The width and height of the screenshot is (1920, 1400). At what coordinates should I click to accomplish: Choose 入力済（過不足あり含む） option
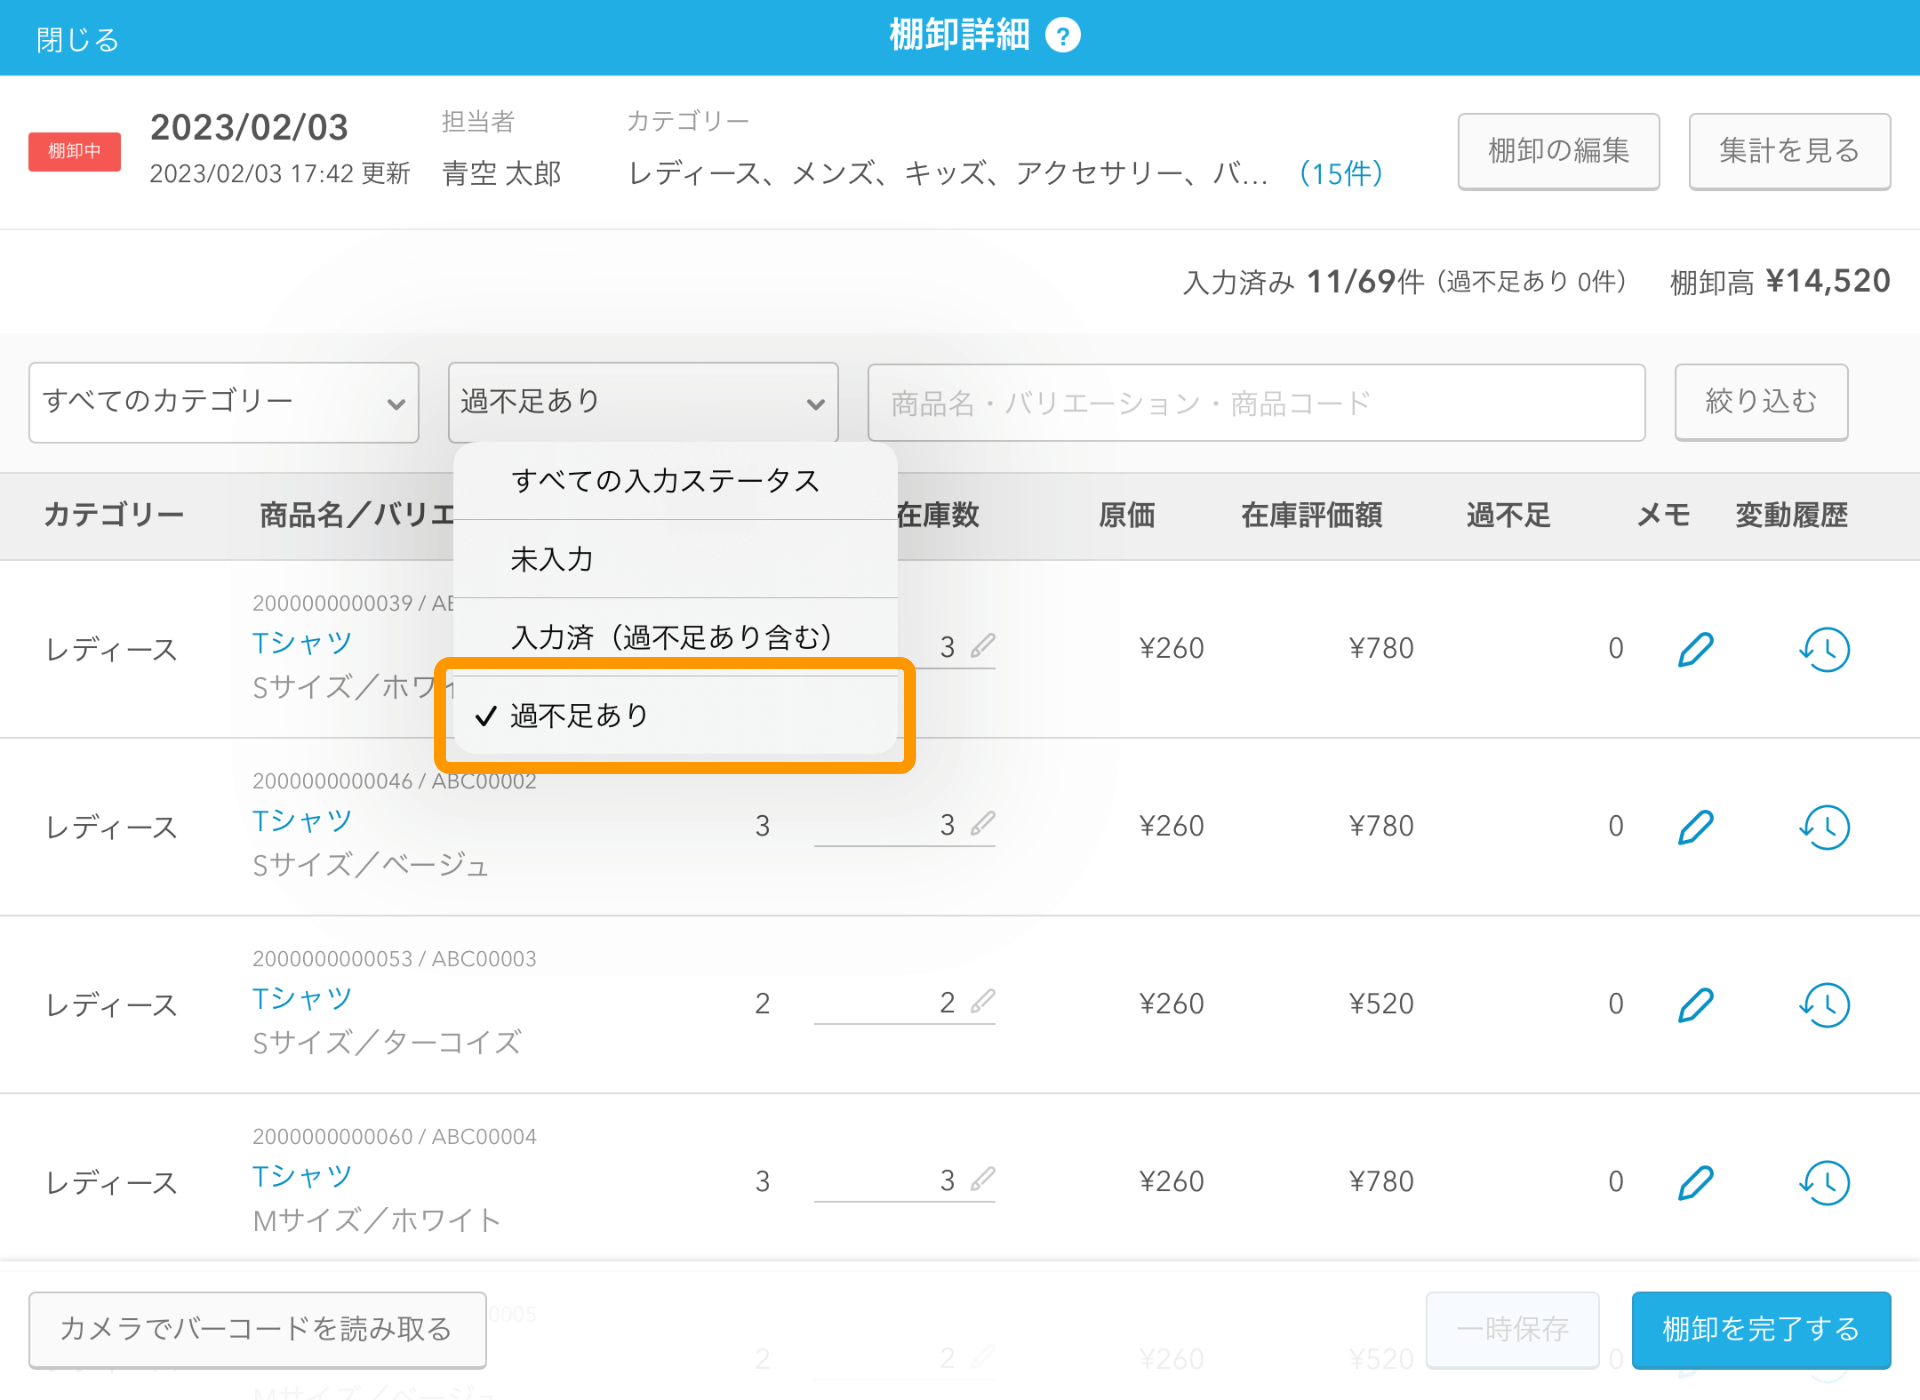point(675,637)
